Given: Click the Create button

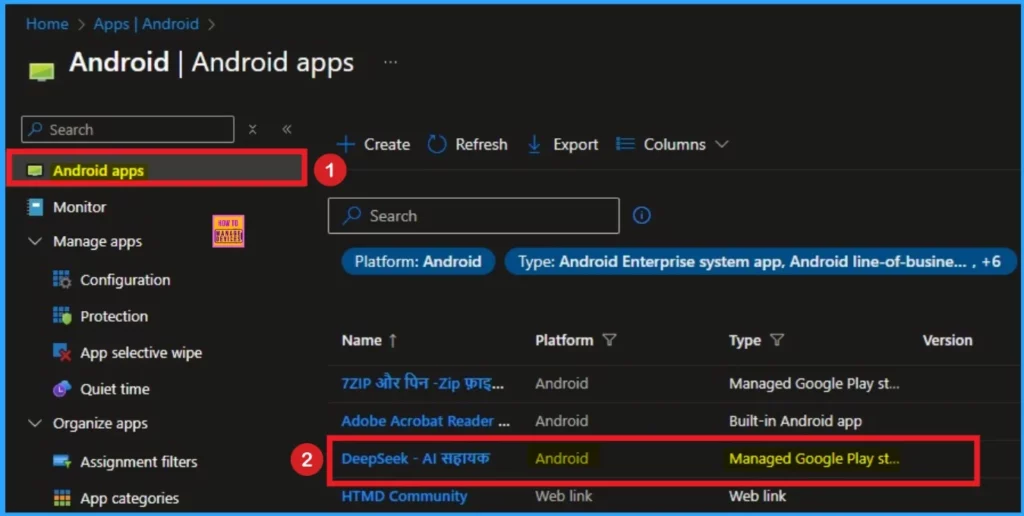Looking at the screenshot, I should (x=374, y=144).
